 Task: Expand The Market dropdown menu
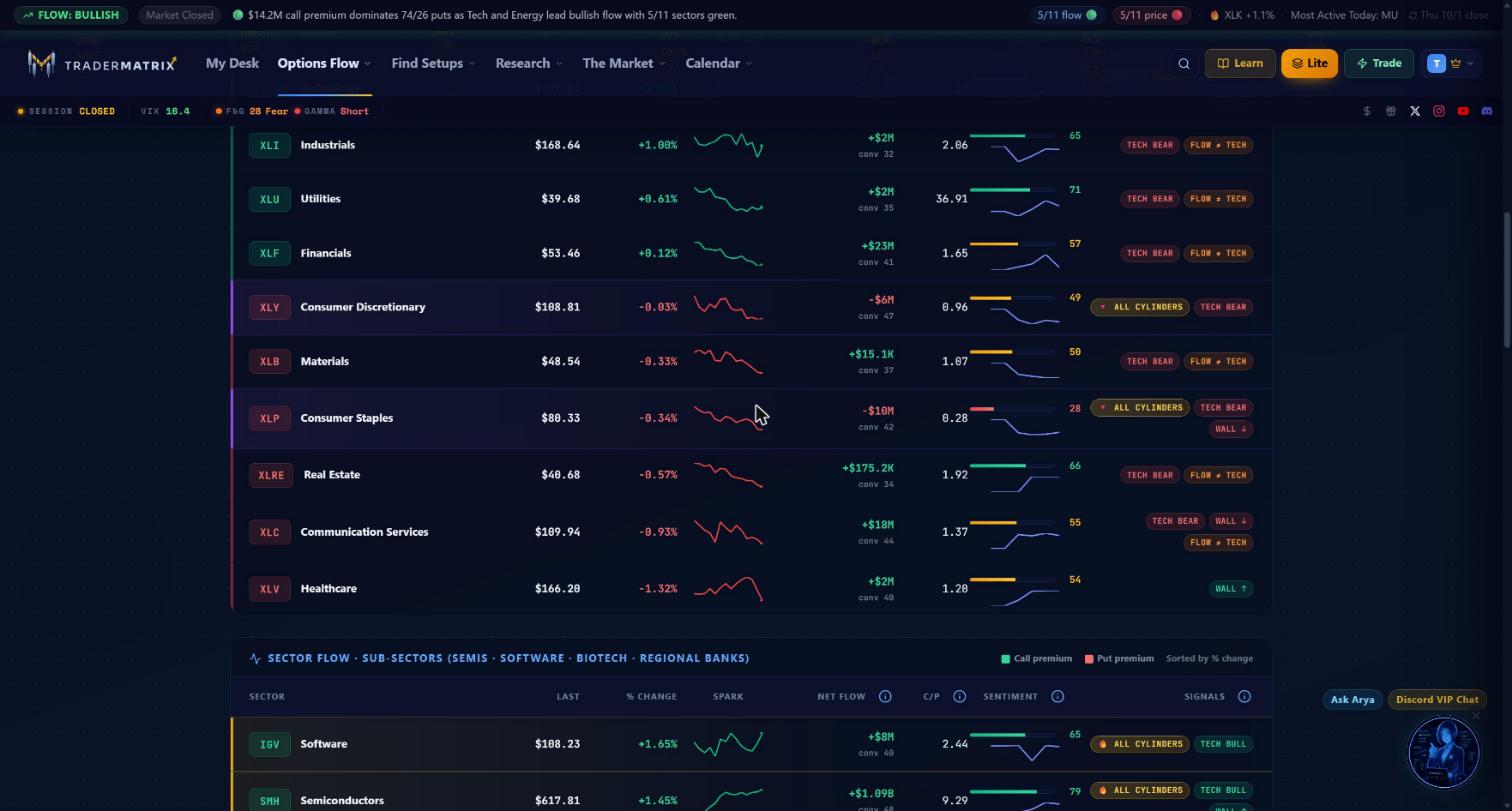[x=623, y=64]
